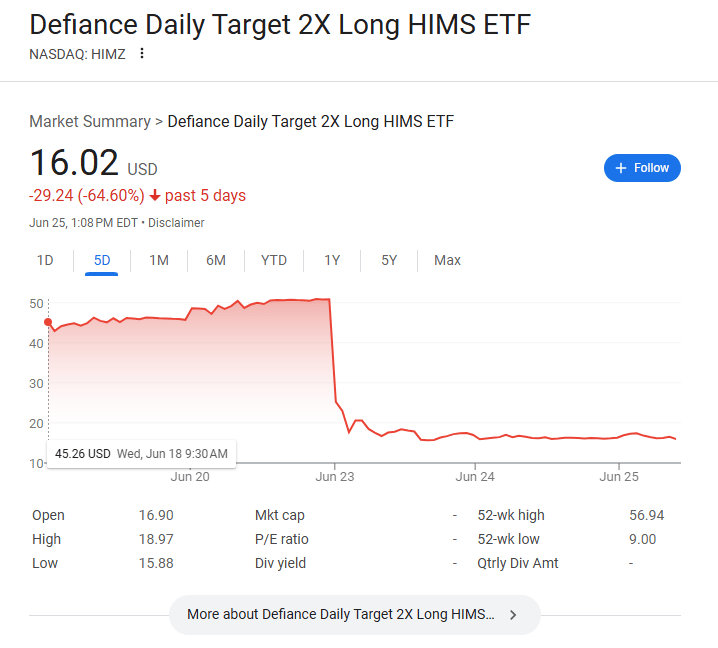
Task: View the 1Y price history
Action: pos(332,260)
